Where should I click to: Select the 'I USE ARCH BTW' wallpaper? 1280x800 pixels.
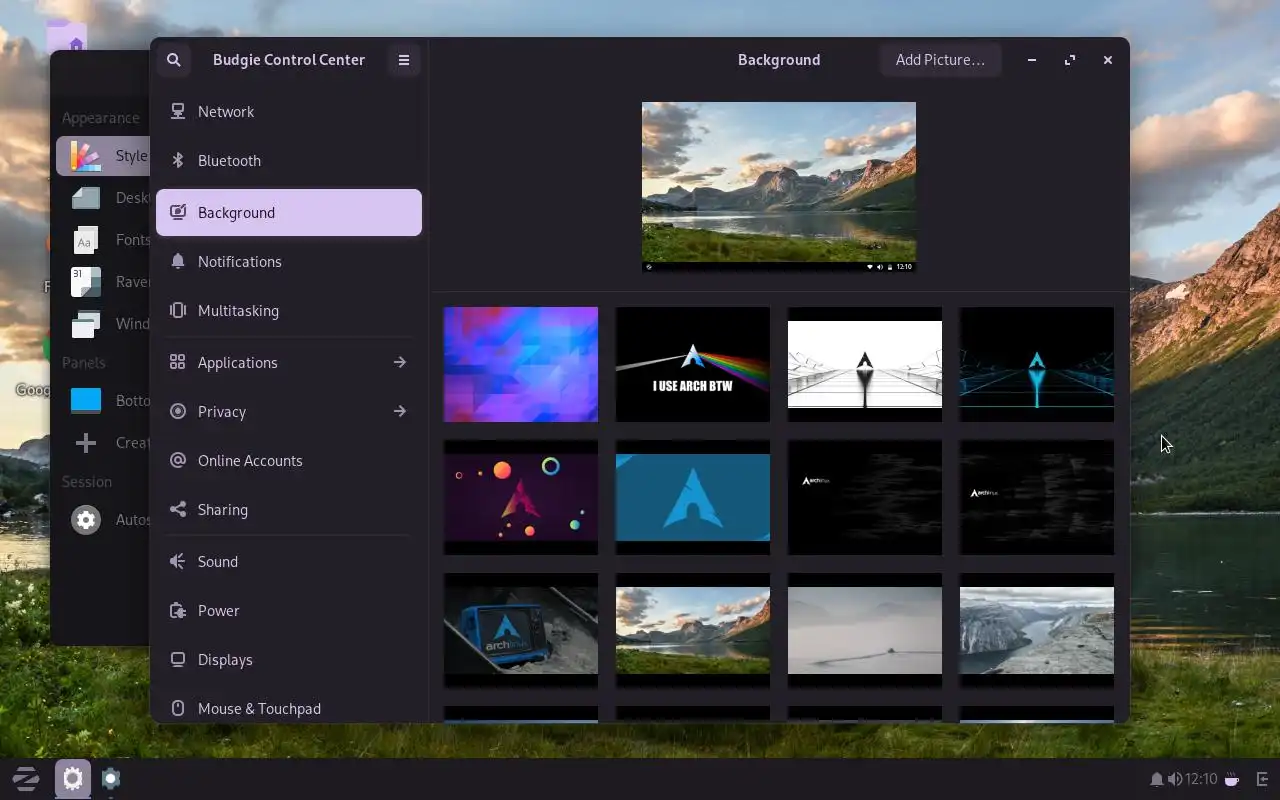pos(693,364)
